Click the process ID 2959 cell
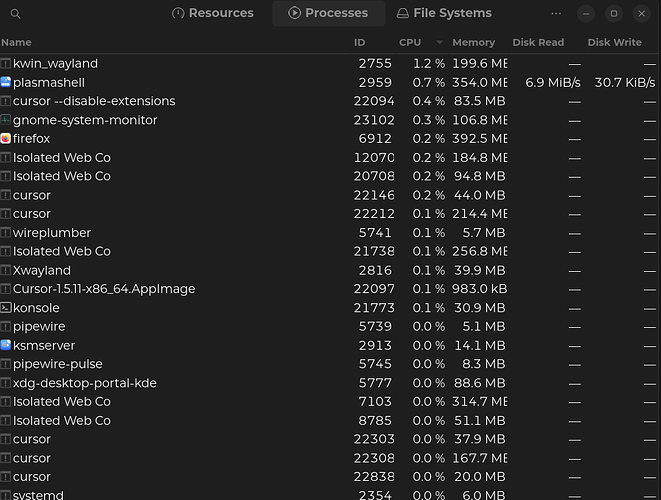 tap(375, 83)
